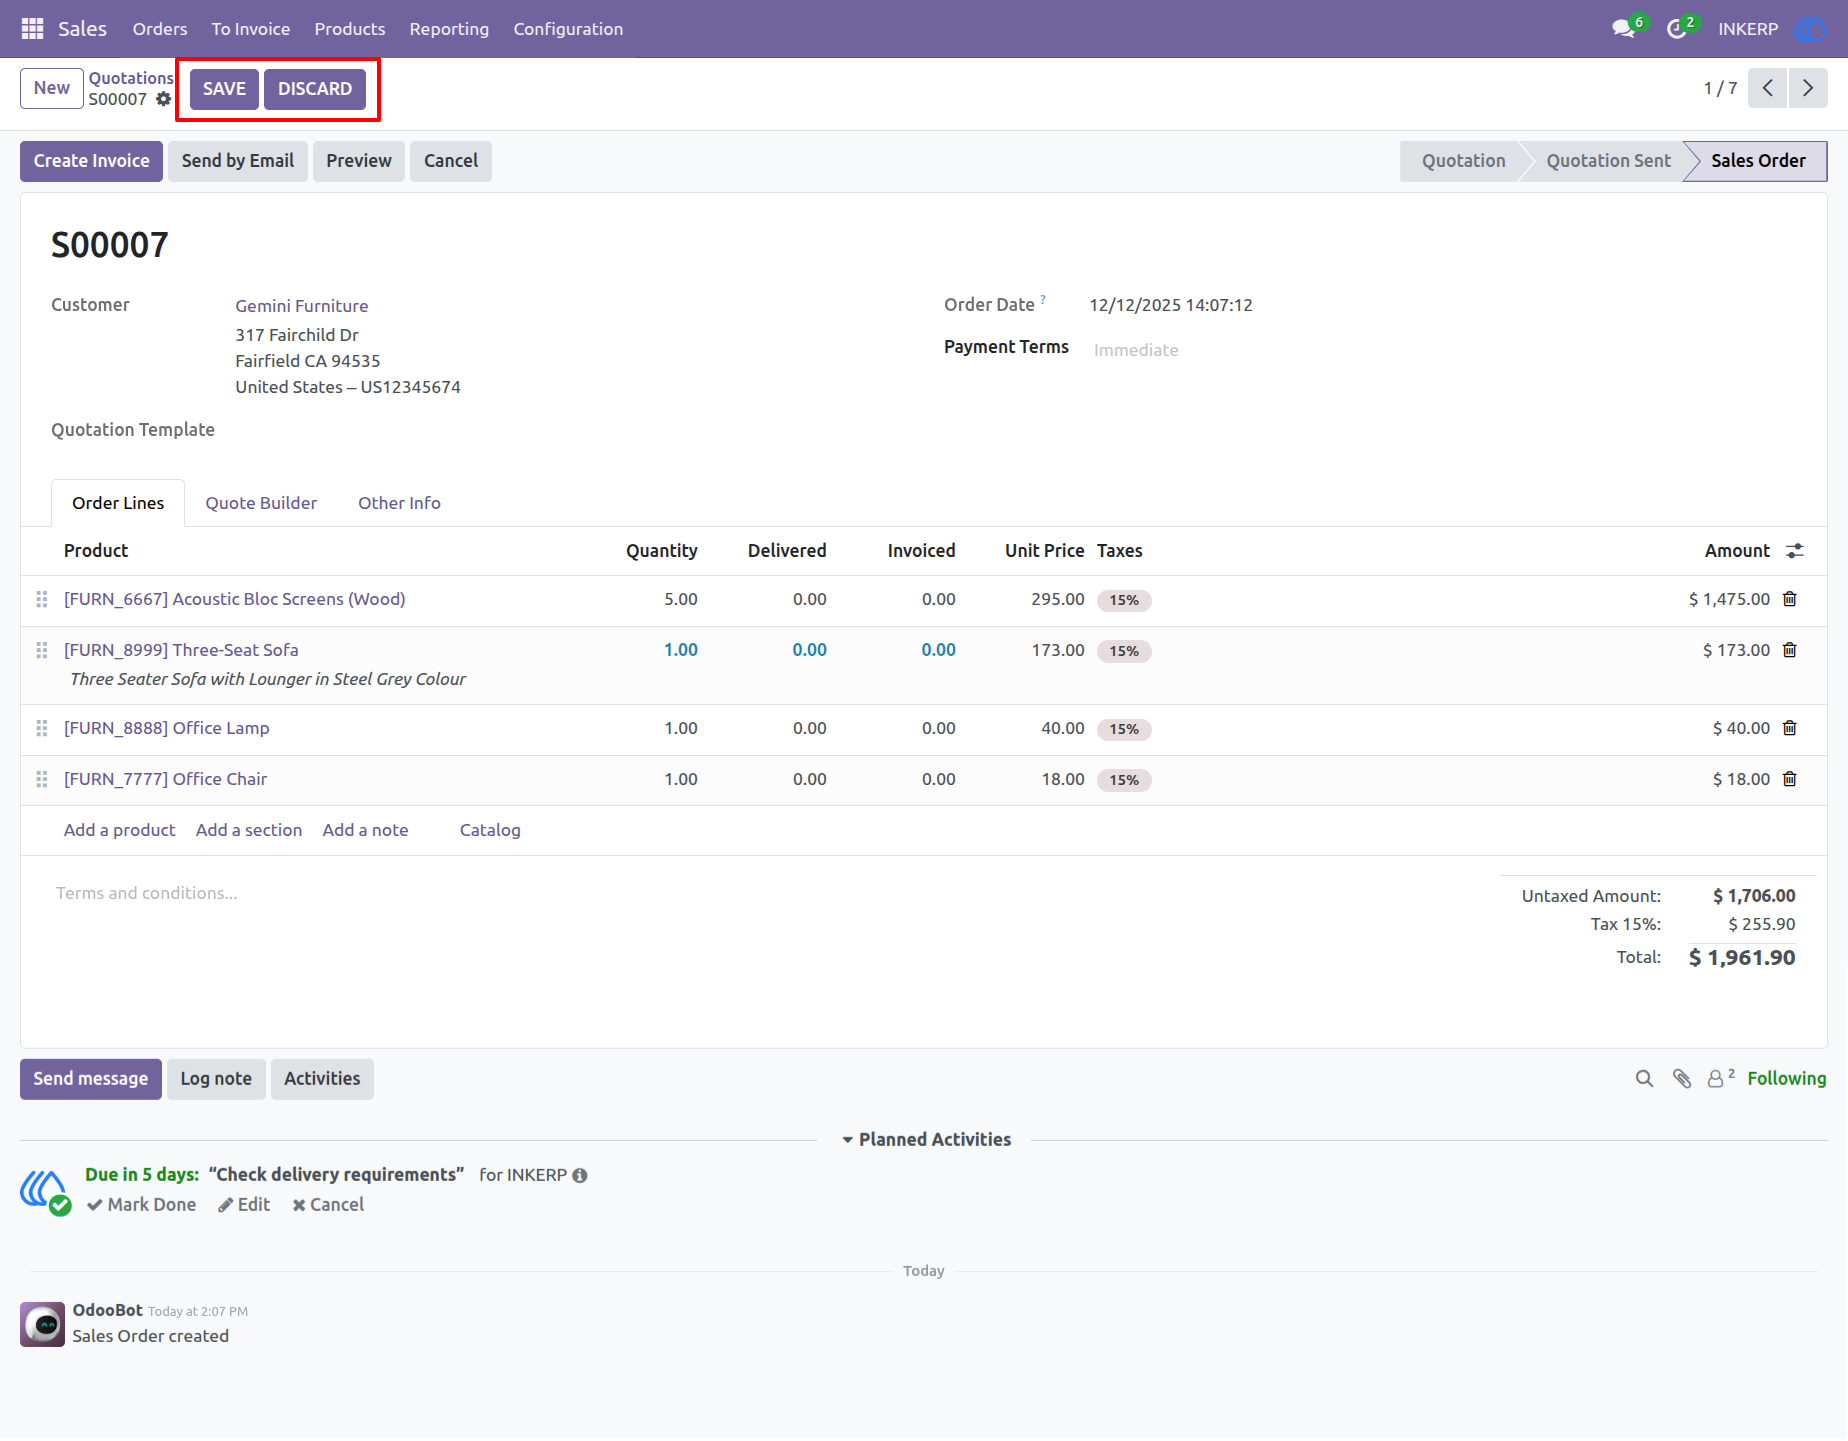
Task: Click the Three-Seat Sofa quantity 1.00
Action: [x=681, y=650]
